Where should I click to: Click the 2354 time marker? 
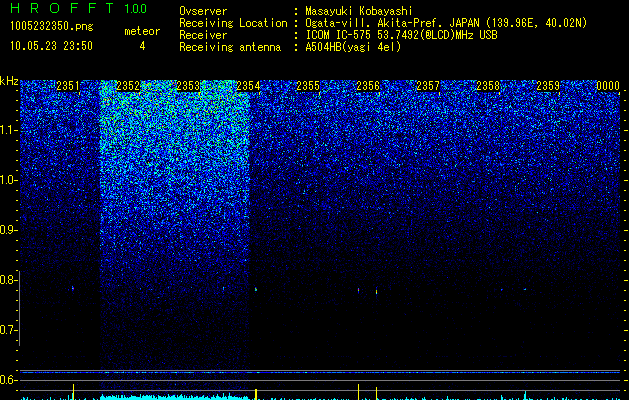[x=248, y=86]
